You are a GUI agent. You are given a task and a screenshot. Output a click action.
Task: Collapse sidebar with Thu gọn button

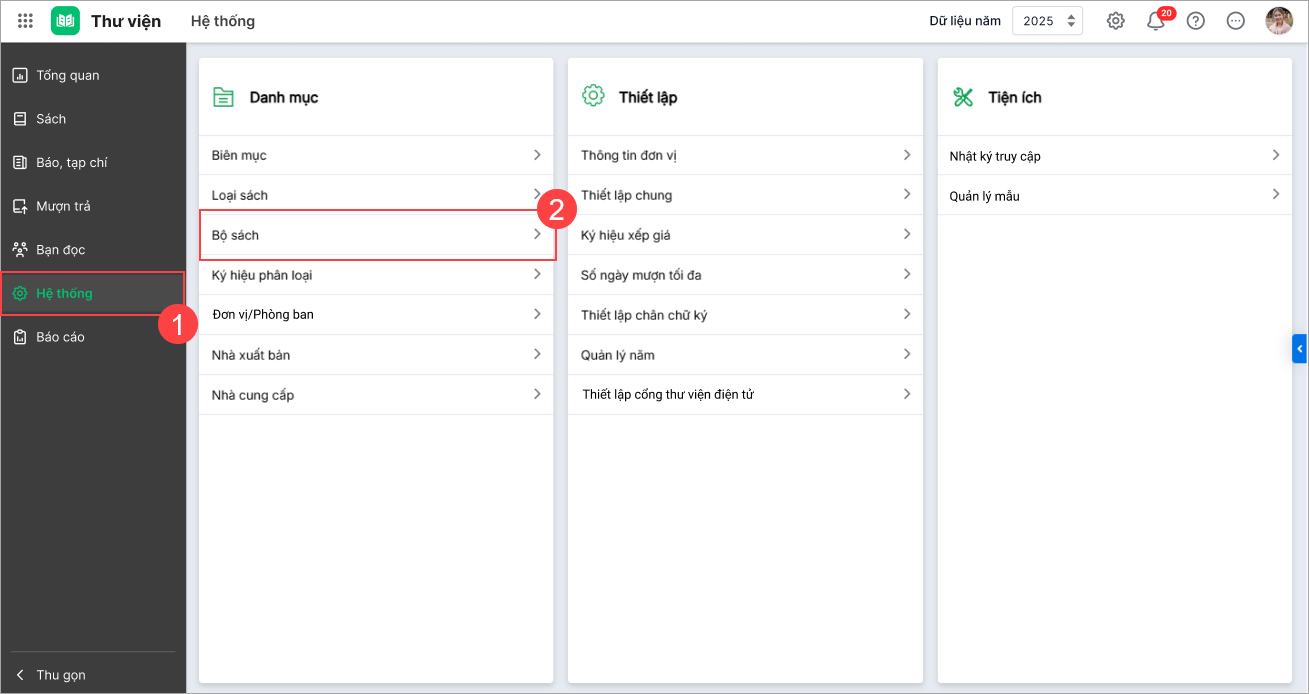(x=60, y=675)
